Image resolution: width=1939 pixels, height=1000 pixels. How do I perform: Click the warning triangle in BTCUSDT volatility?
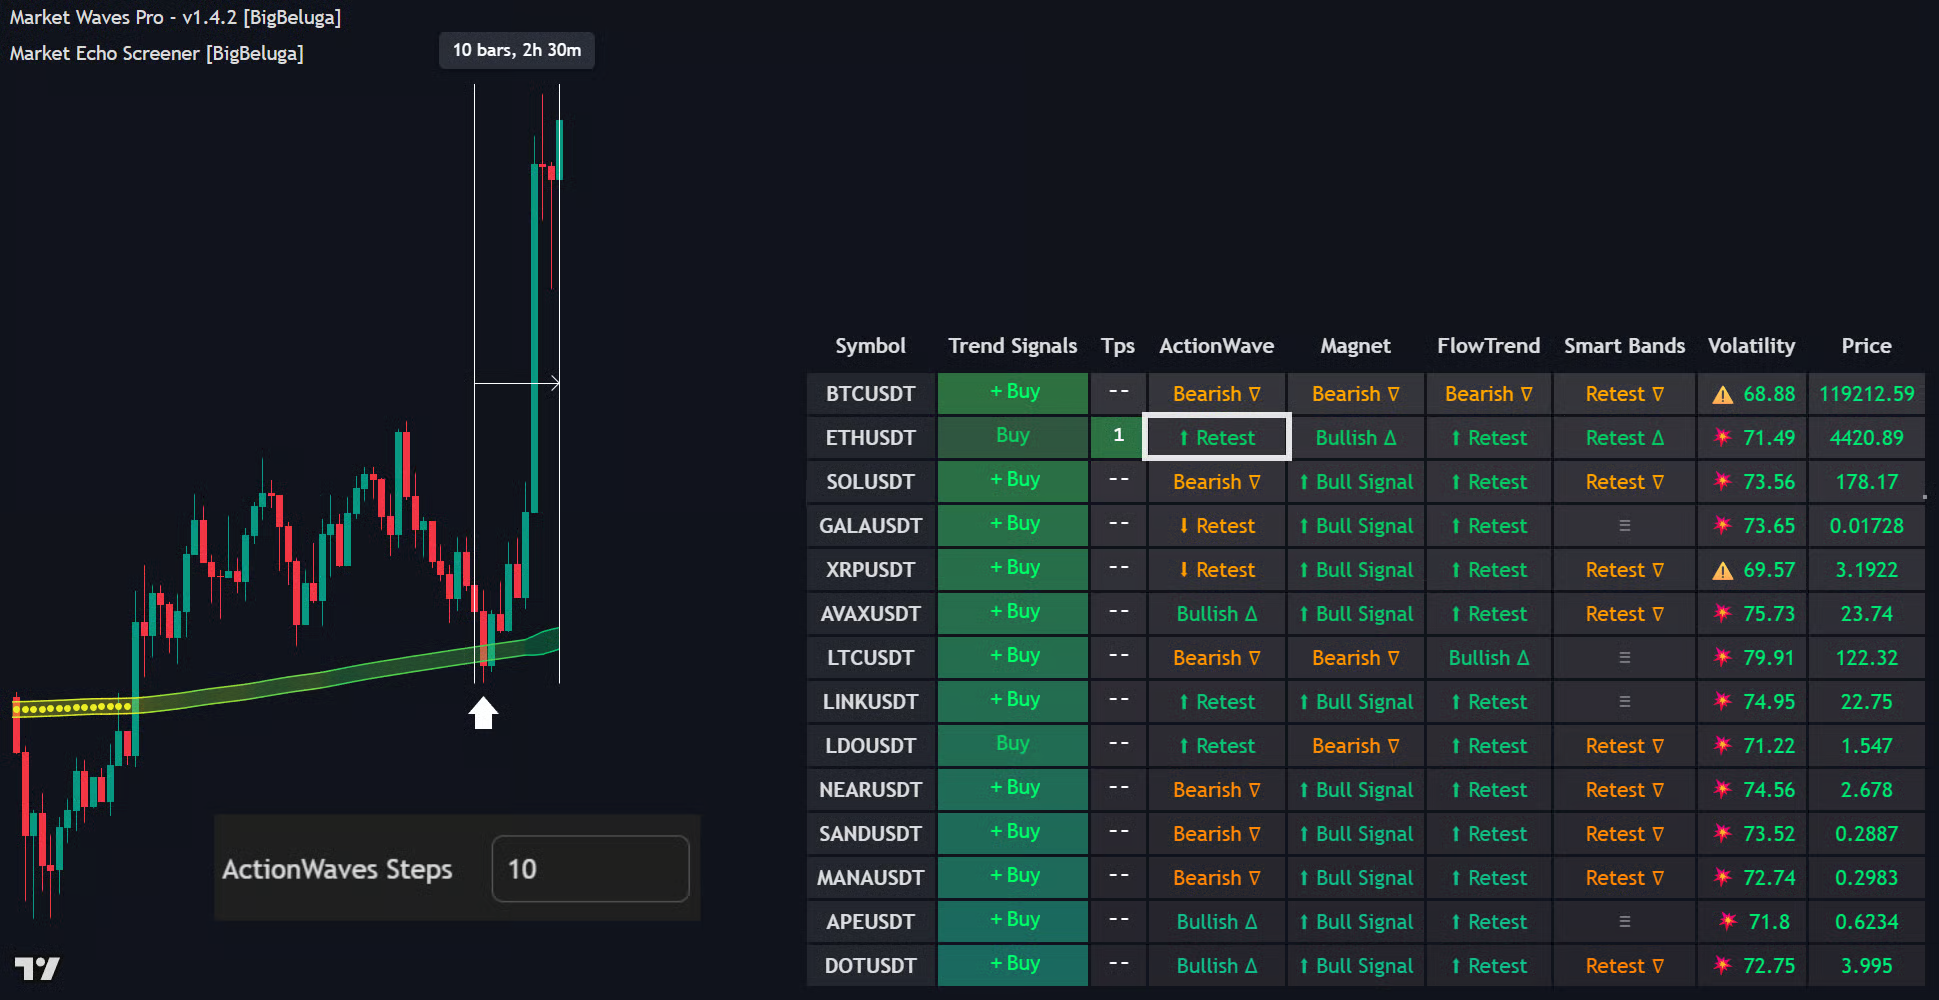tap(1722, 395)
